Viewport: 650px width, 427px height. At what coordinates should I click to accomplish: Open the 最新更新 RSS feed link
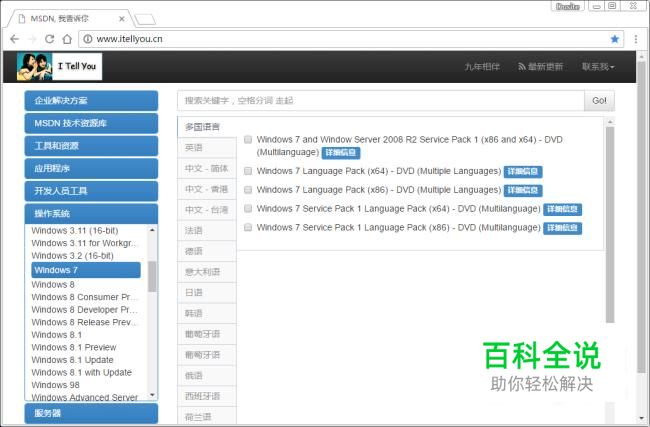[541, 66]
